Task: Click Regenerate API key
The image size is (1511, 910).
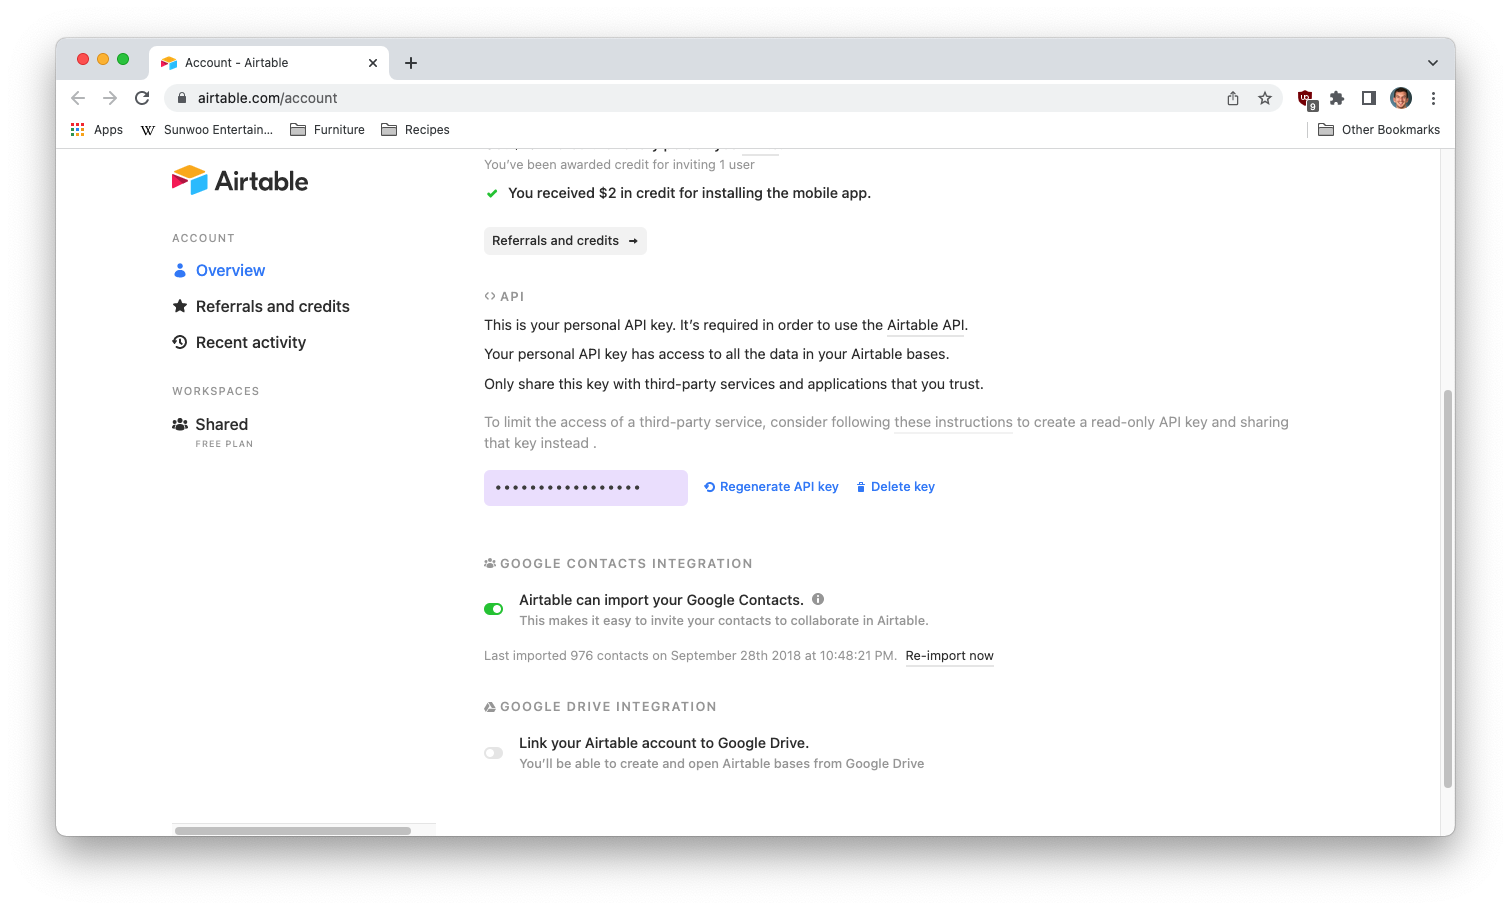Action: [771, 487]
